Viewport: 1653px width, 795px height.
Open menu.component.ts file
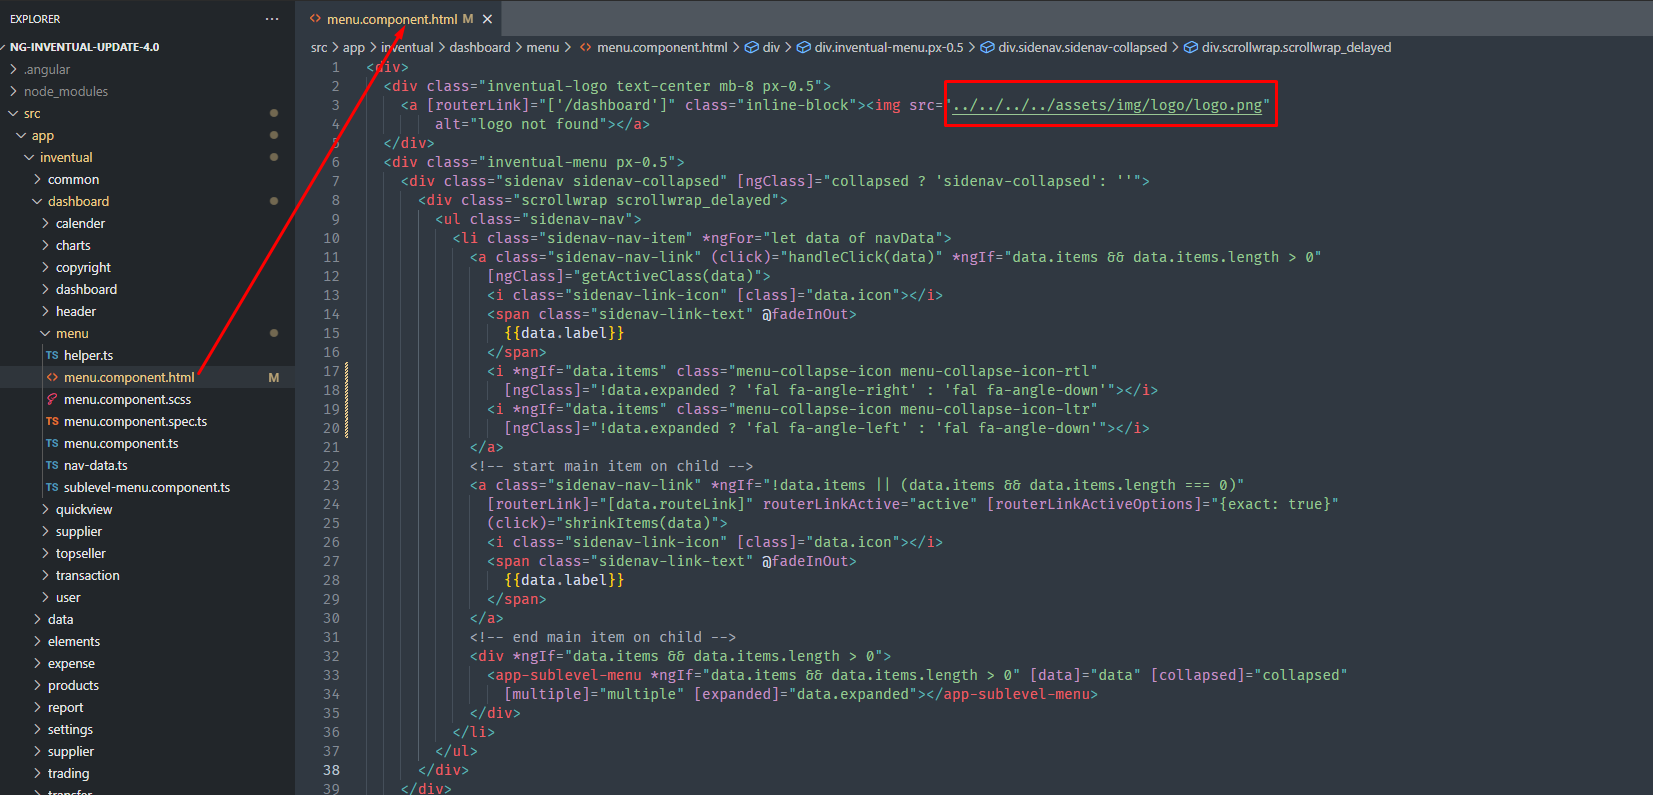(121, 443)
